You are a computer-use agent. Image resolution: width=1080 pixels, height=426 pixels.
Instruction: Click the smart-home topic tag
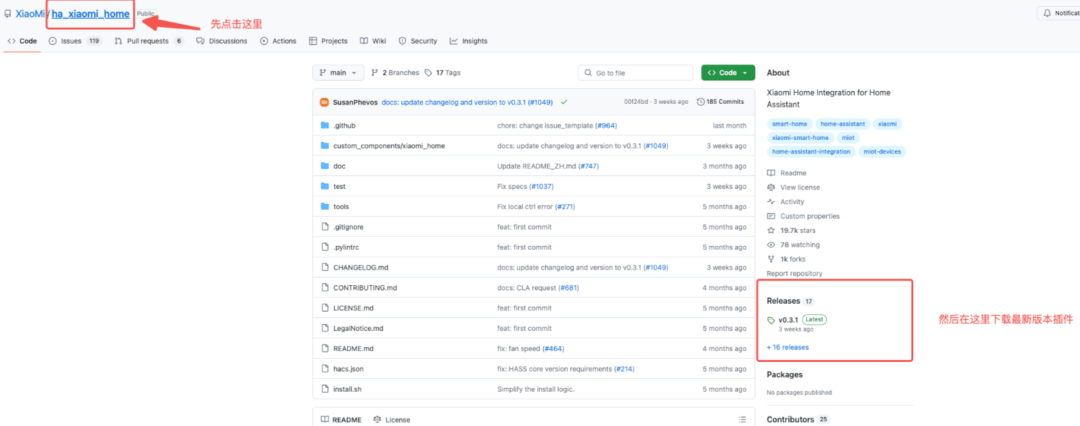click(x=789, y=124)
